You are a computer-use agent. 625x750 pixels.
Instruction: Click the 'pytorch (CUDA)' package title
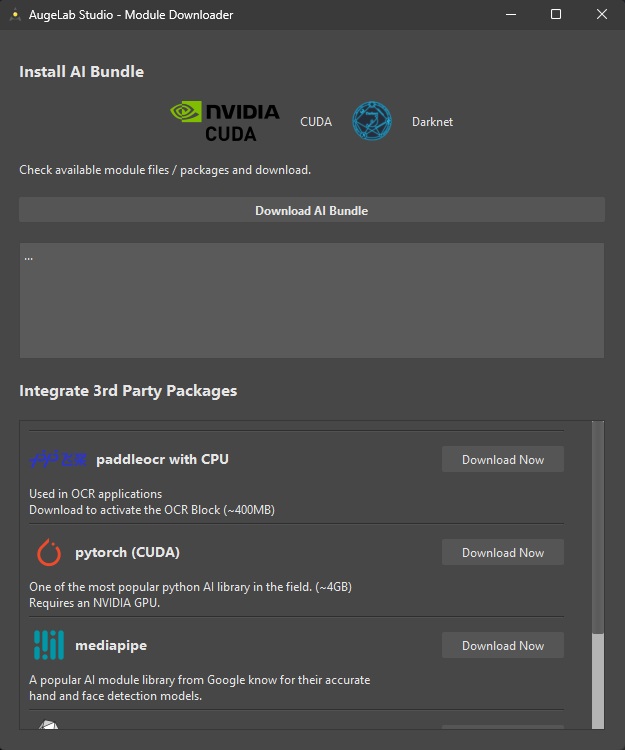point(127,553)
